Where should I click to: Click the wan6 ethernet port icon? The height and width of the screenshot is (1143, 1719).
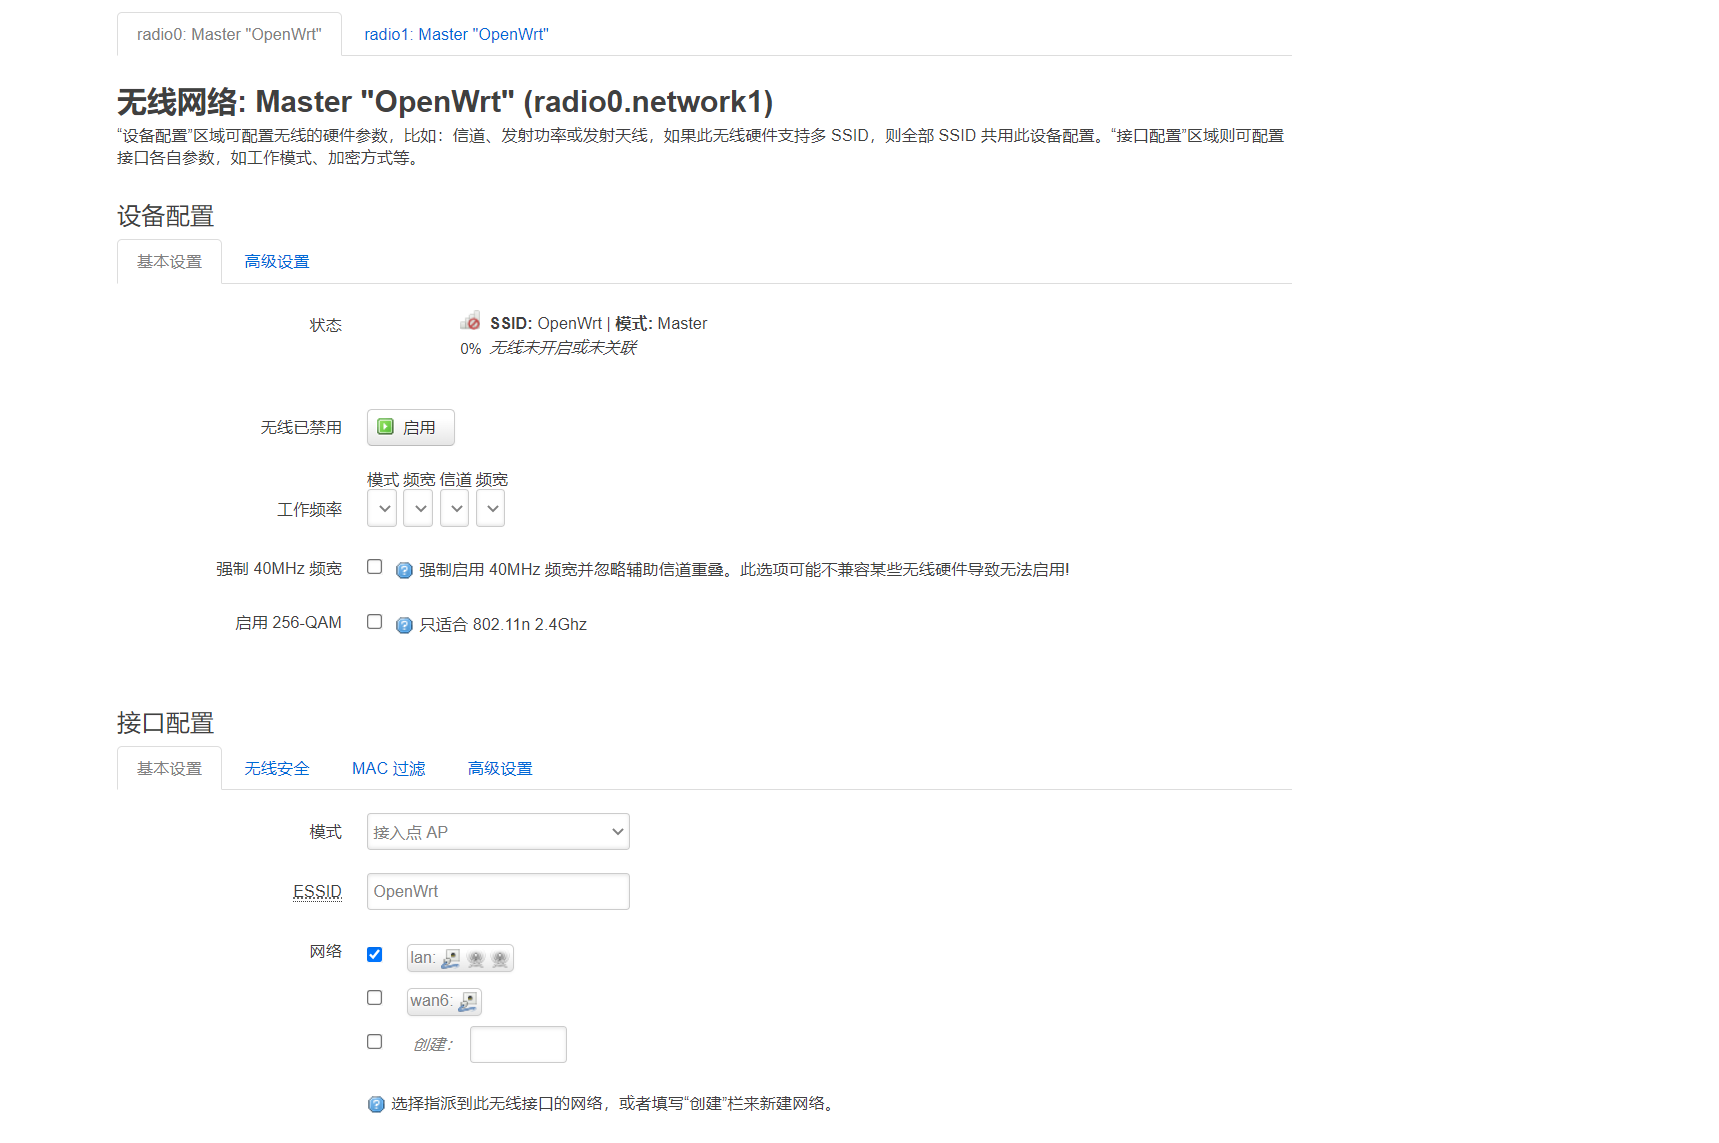(x=469, y=1002)
